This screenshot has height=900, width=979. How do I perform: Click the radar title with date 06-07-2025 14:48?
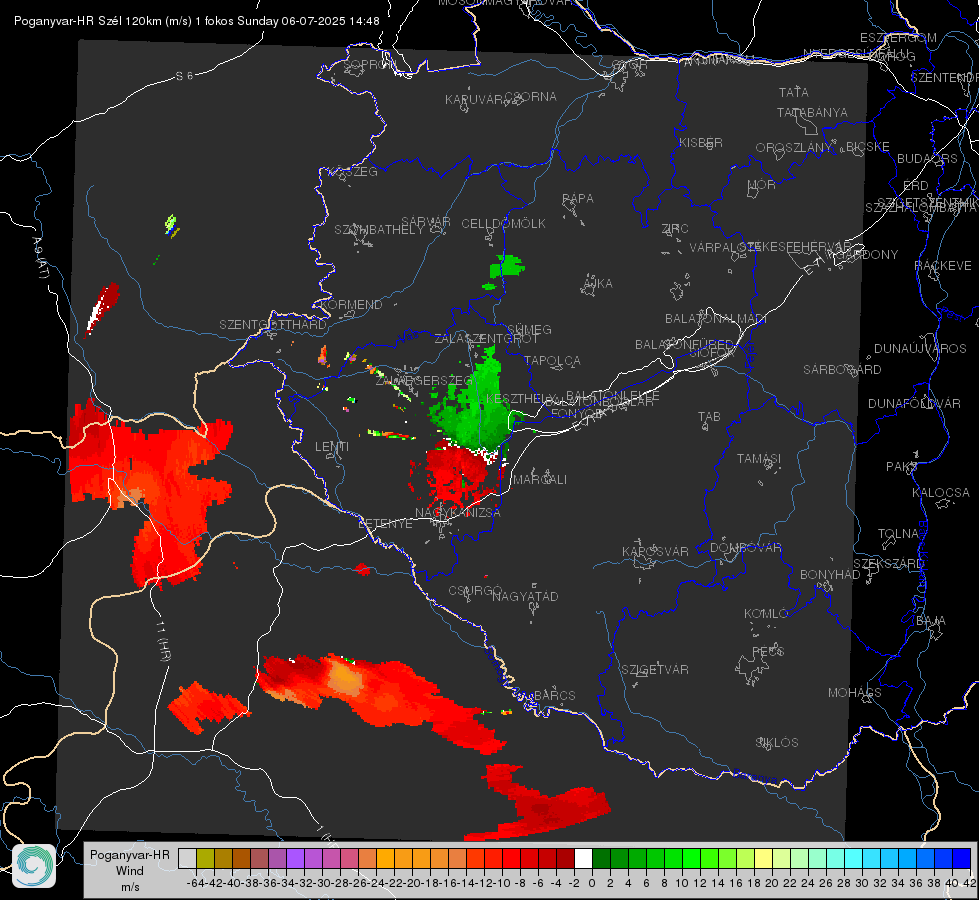[x=197, y=21]
